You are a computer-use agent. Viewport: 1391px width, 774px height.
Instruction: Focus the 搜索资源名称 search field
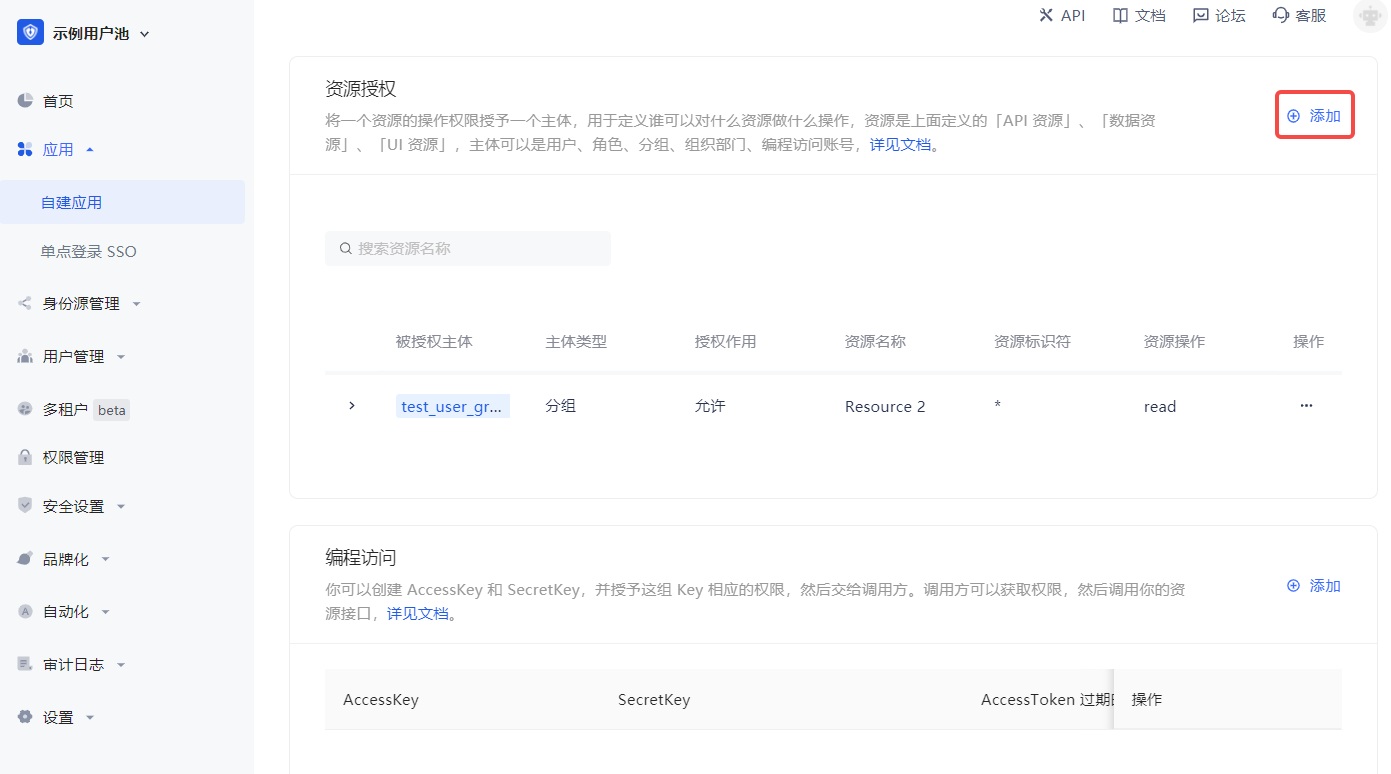coord(468,248)
